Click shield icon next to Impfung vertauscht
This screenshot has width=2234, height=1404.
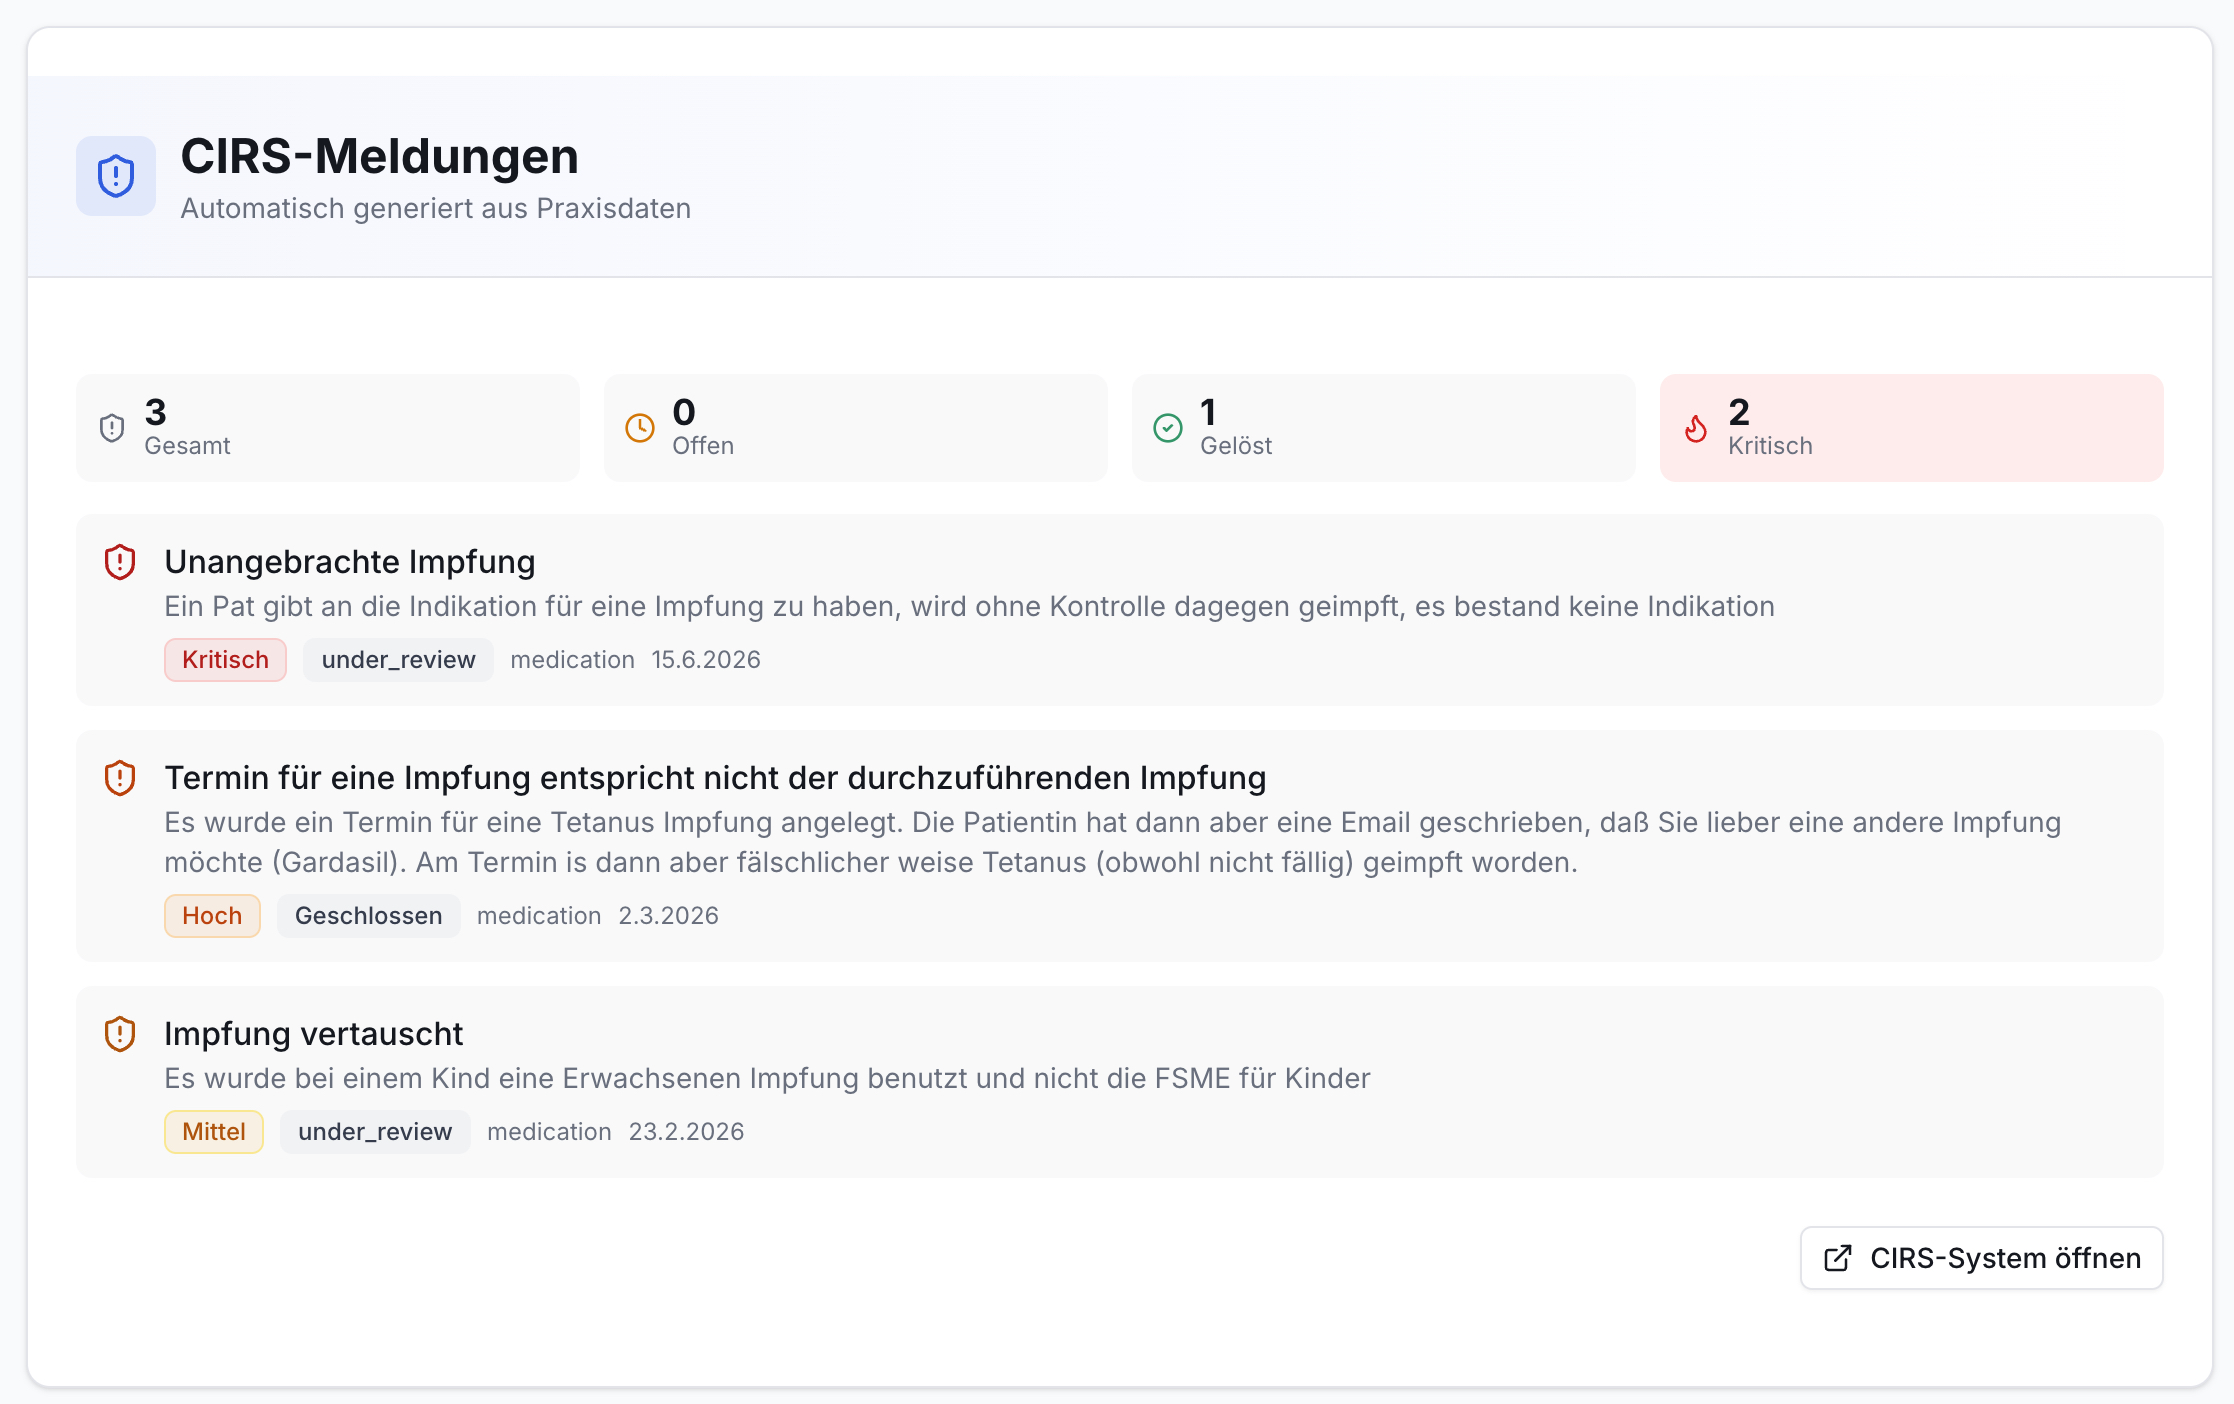pos(120,1034)
